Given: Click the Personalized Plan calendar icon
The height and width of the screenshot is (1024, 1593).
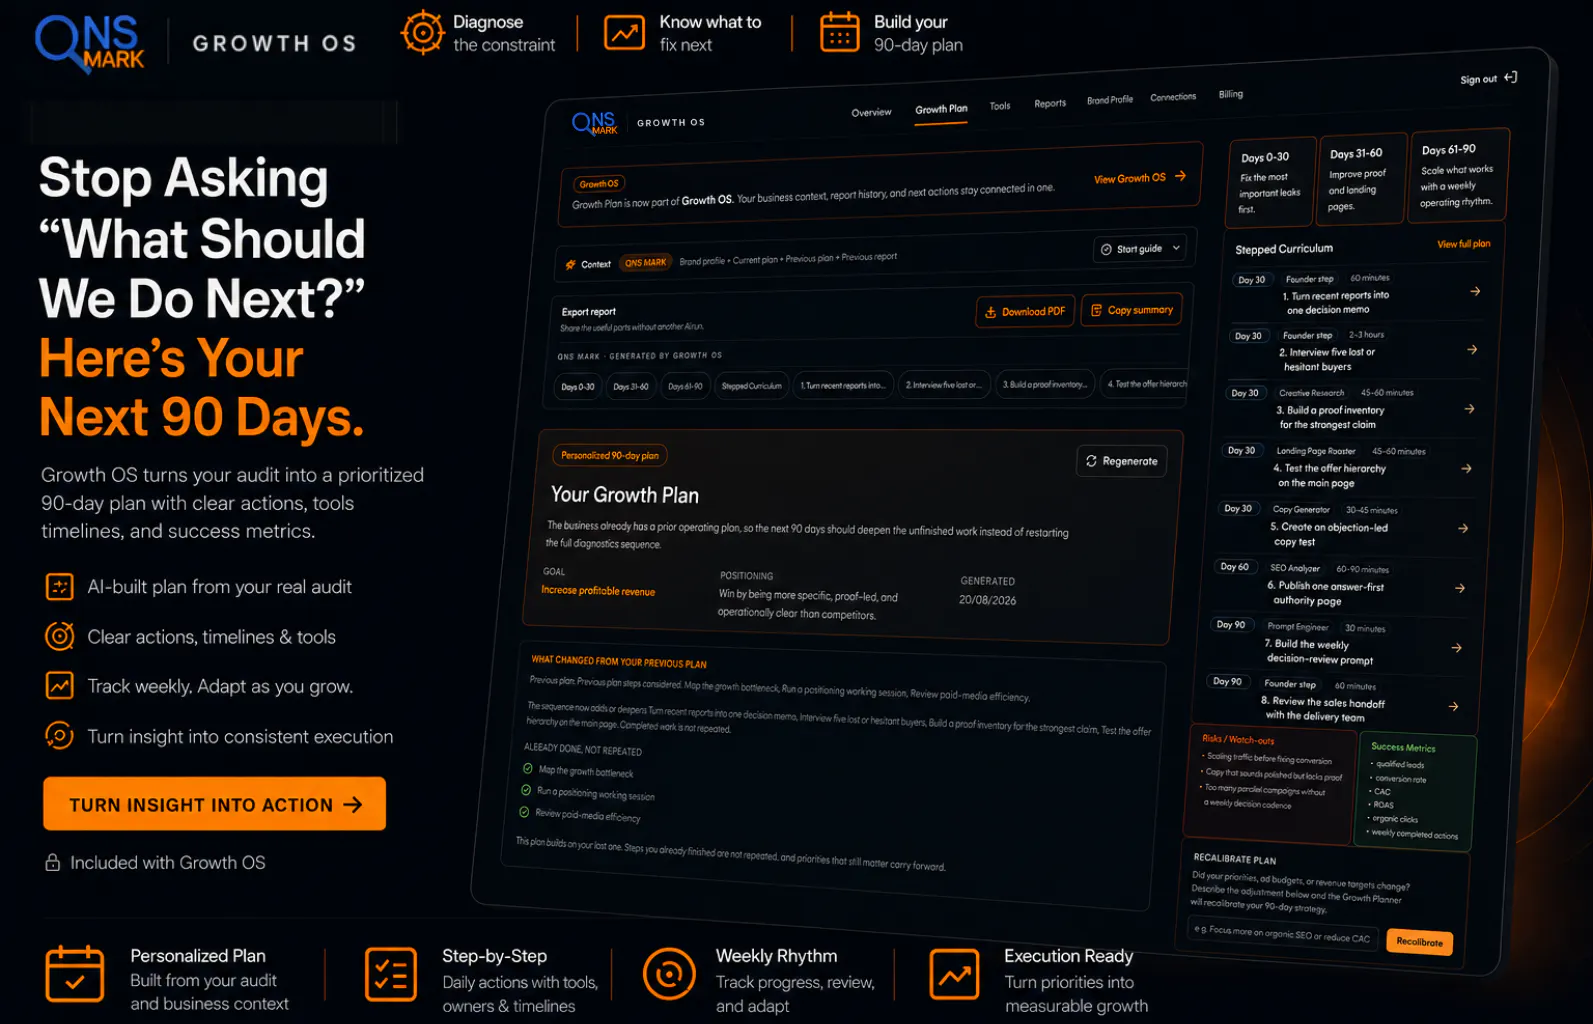Looking at the screenshot, I should (75, 974).
